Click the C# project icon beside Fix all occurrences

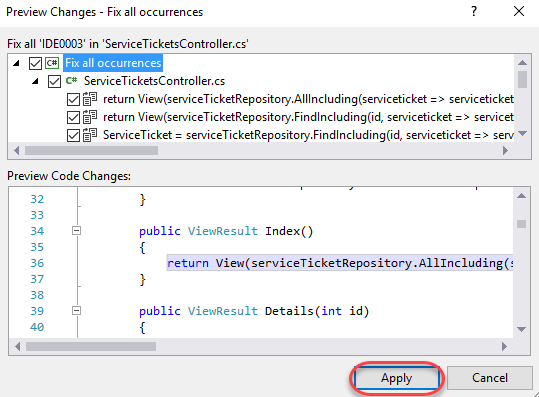coord(52,63)
